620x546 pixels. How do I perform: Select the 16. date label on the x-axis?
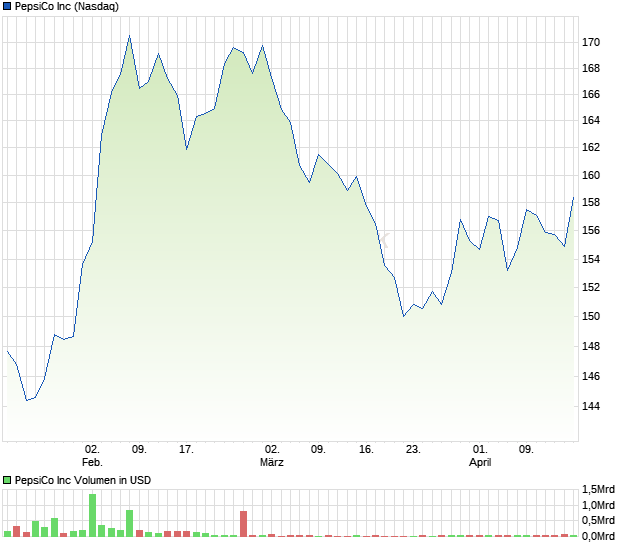tap(366, 449)
